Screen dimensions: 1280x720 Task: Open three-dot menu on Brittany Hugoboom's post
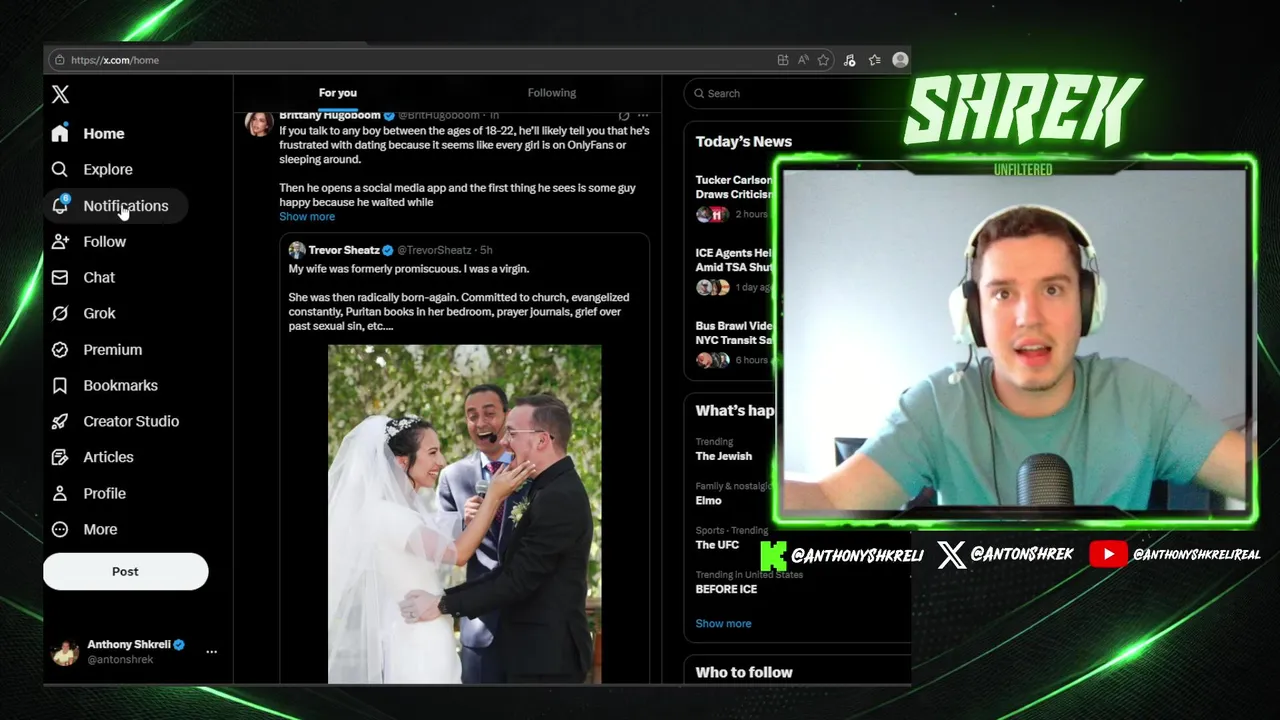click(x=643, y=115)
